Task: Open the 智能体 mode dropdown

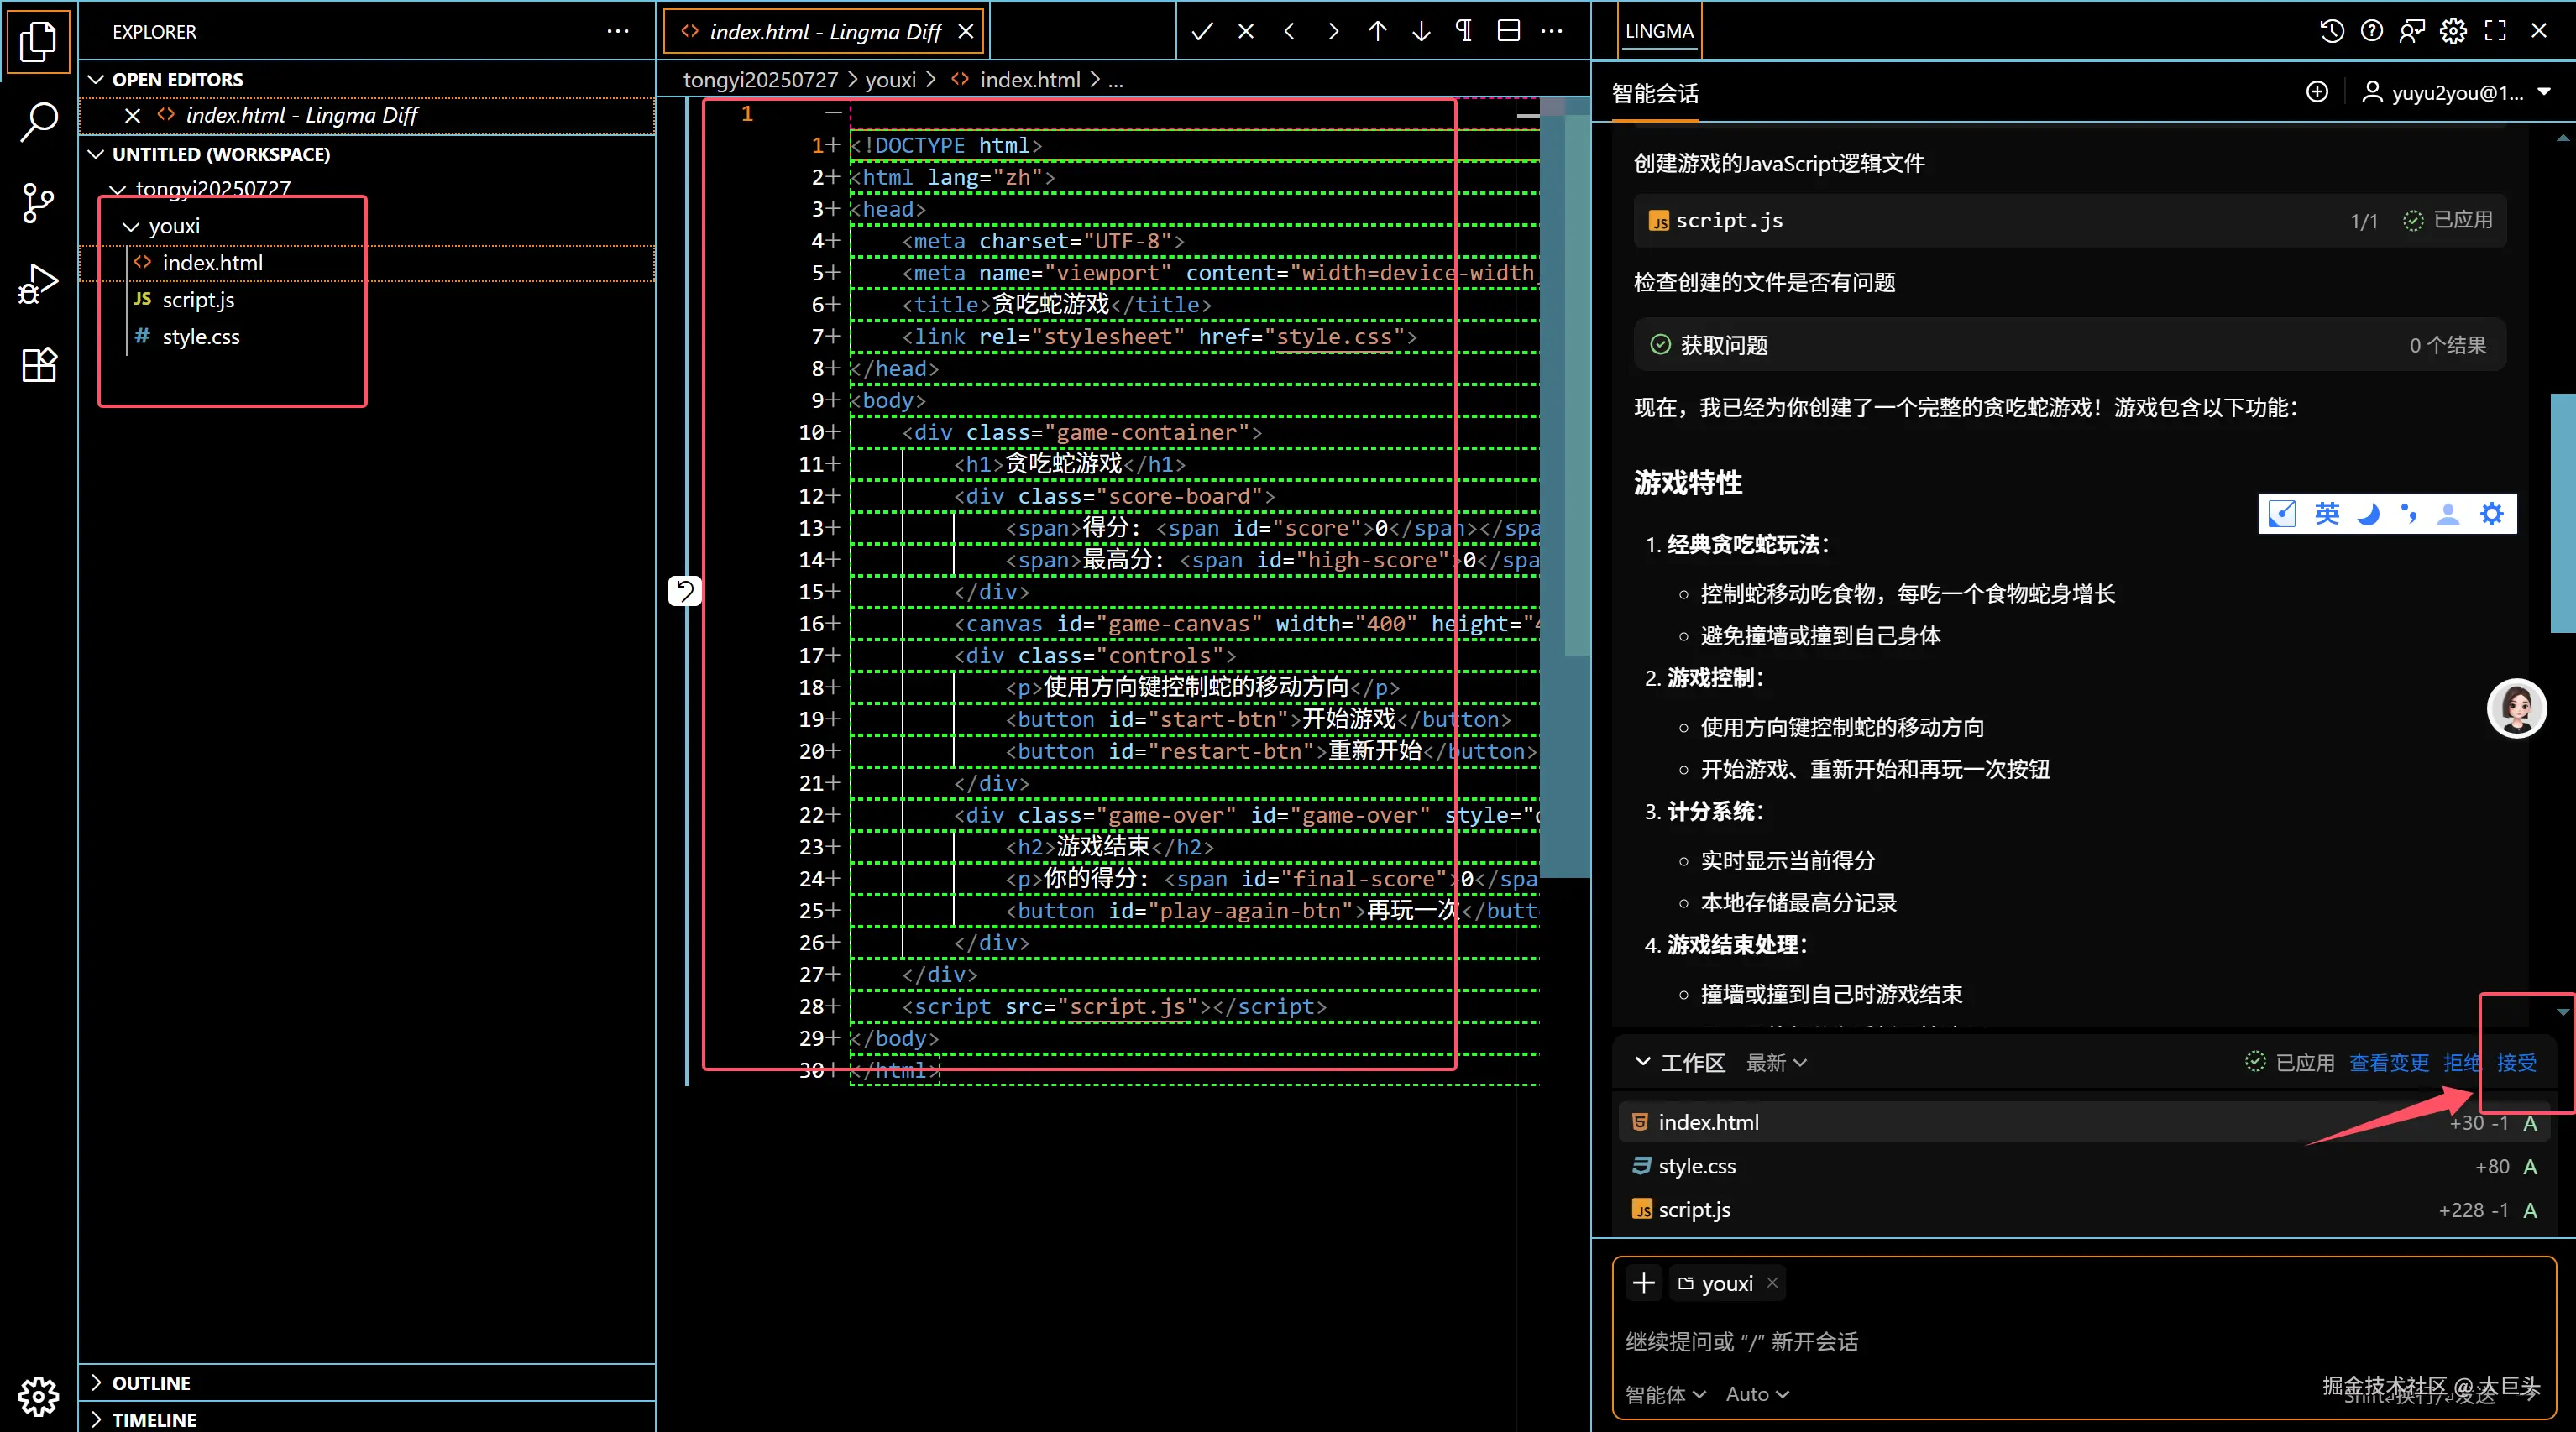Action: [x=1664, y=1394]
